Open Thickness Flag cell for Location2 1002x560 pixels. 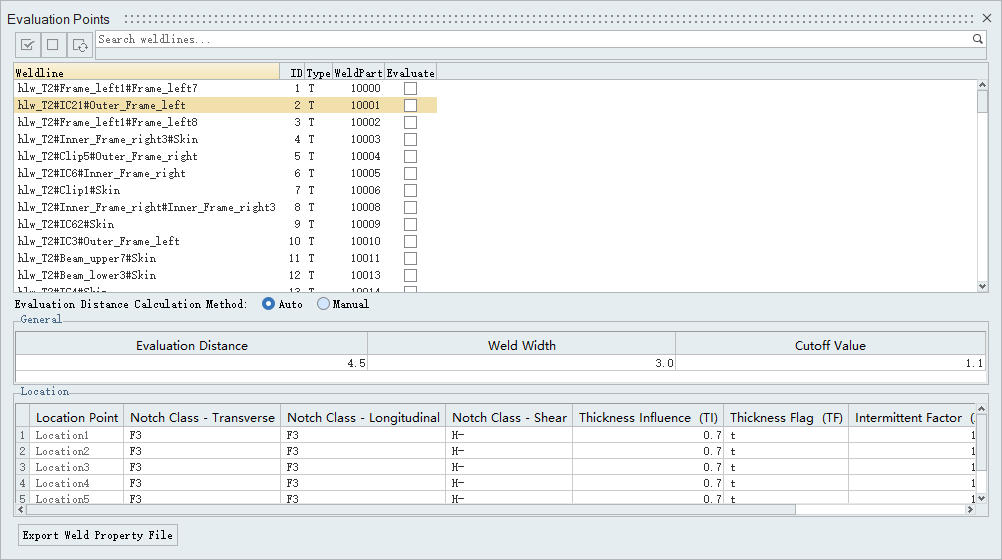pos(785,451)
